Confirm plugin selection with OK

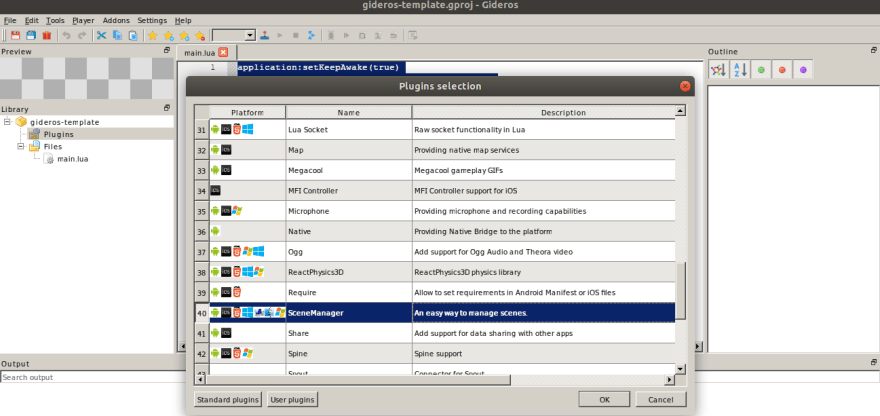tap(604, 400)
